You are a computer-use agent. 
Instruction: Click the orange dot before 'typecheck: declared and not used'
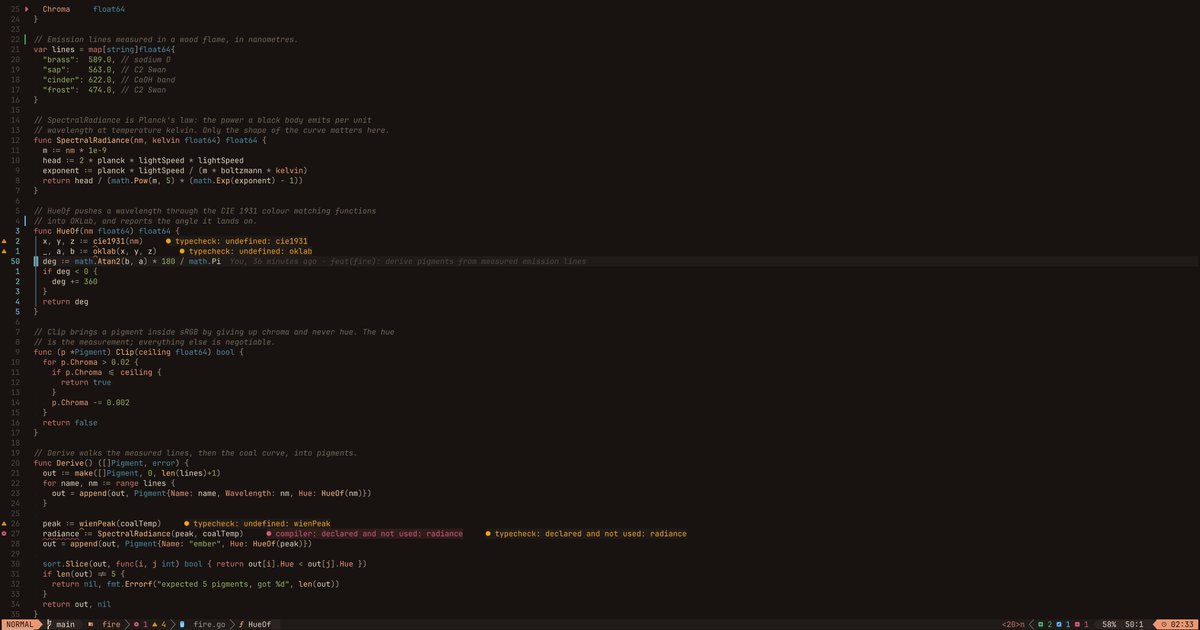click(x=488, y=534)
